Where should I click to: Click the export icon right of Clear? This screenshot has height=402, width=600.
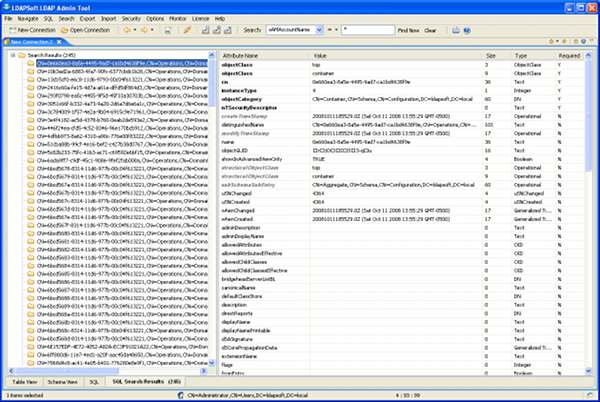pyautogui.click(x=456, y=30)
